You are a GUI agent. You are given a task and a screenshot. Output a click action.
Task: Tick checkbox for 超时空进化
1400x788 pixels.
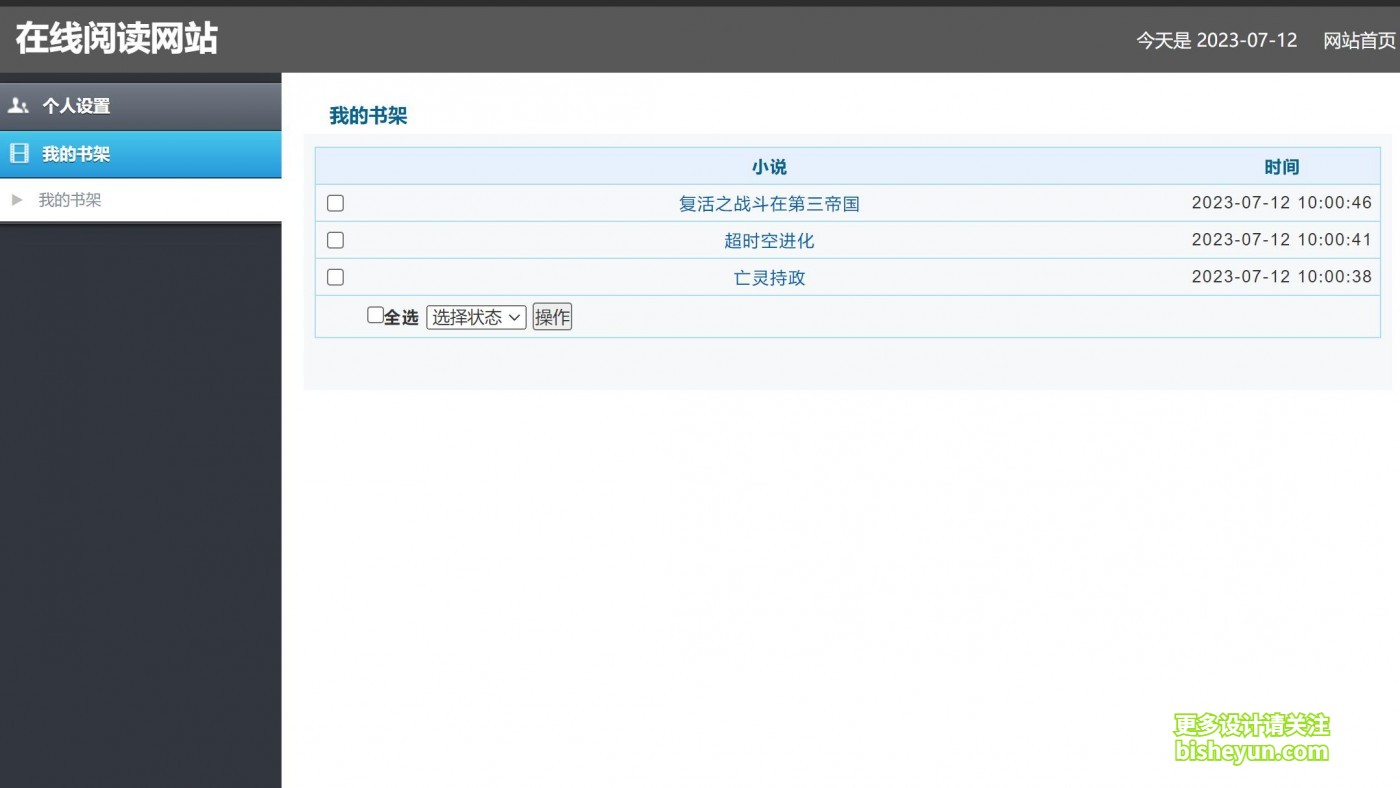click(x=336, y=240)
